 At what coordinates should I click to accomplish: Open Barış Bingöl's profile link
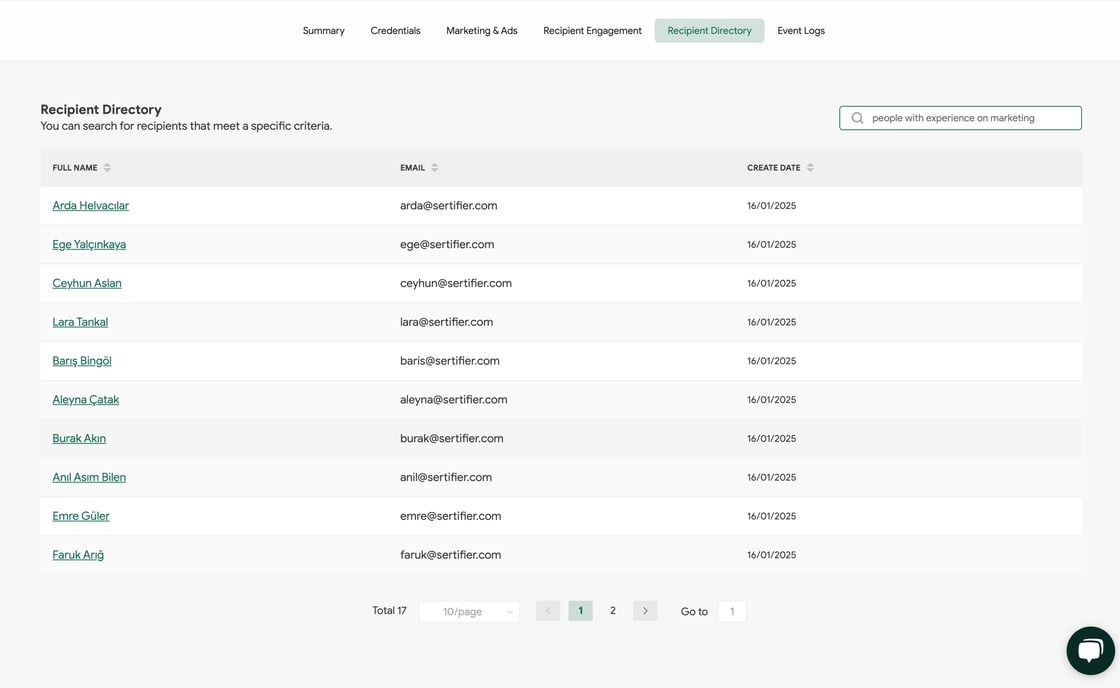click(82, 361)
